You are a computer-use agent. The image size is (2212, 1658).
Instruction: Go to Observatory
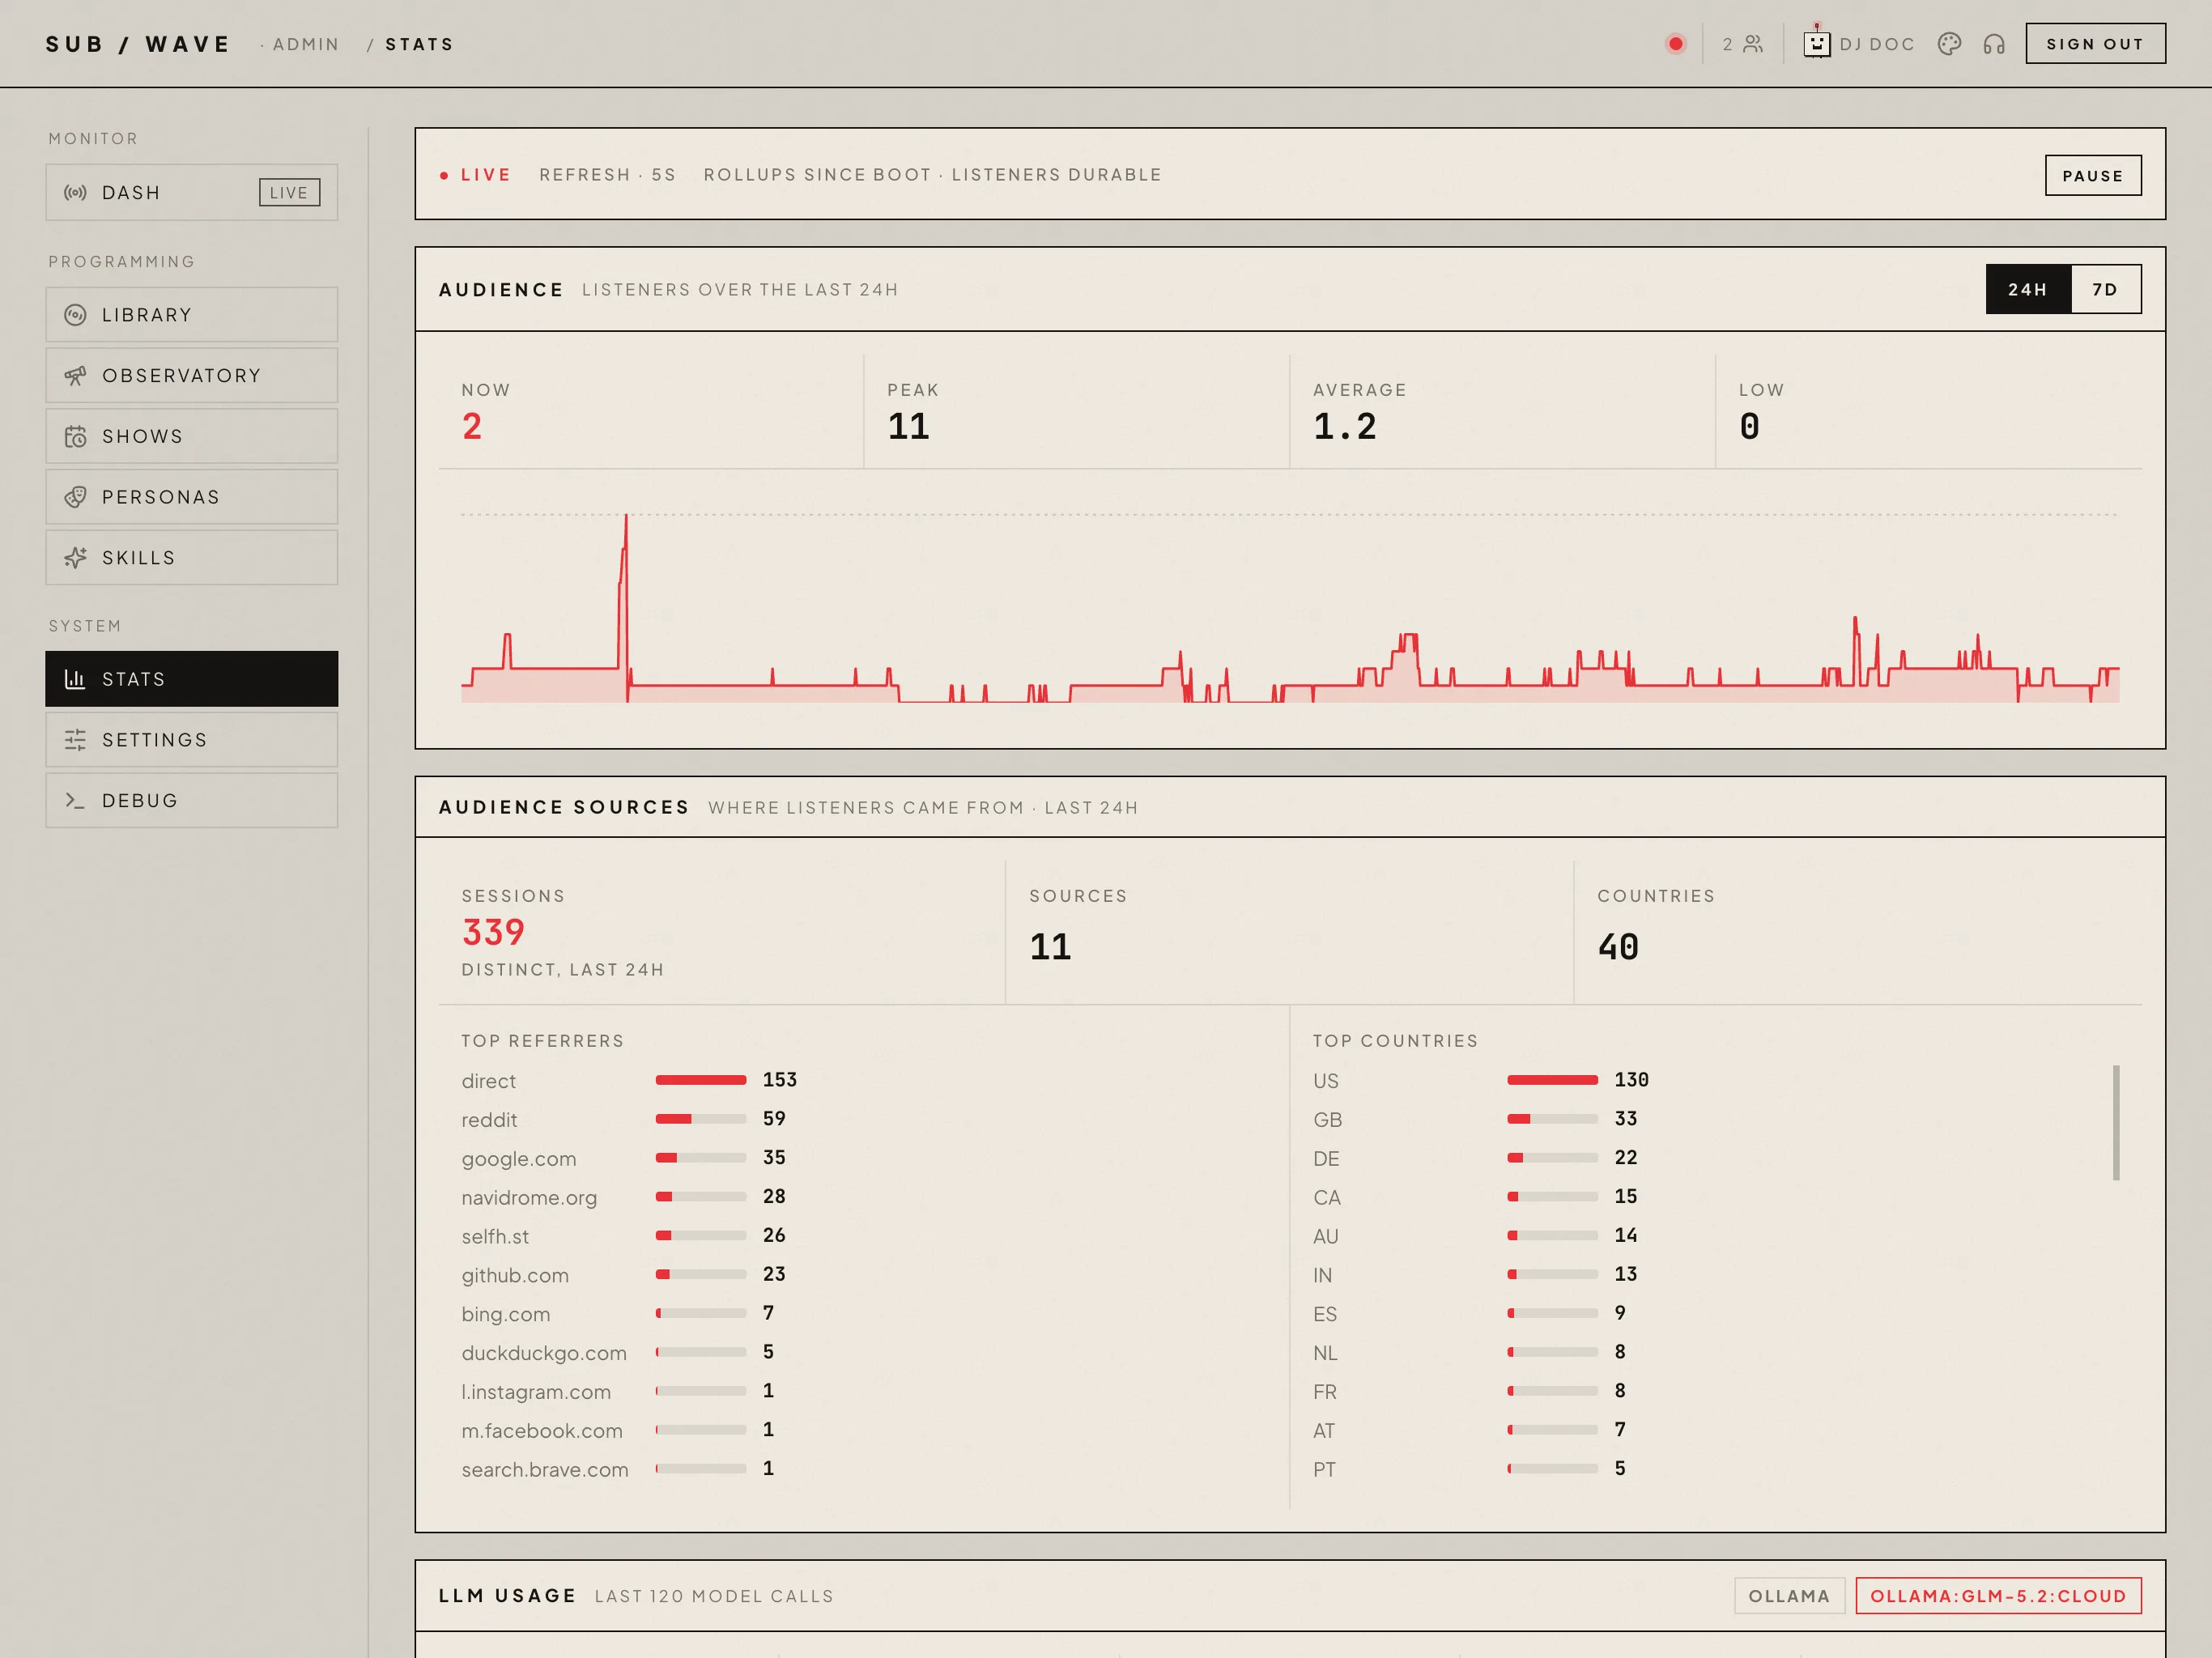[192, 376]
